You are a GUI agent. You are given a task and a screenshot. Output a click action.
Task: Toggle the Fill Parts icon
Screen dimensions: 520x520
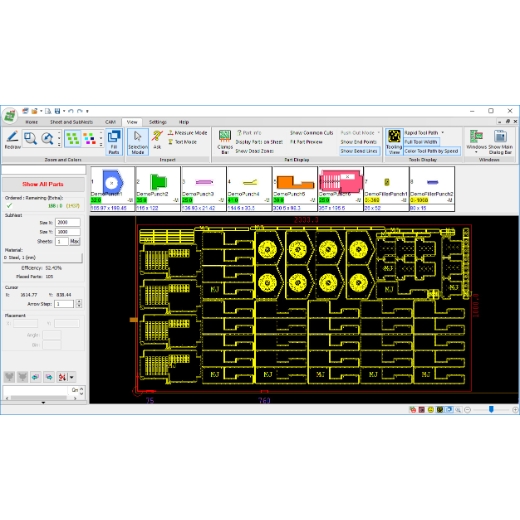click(x=114, y=142)
